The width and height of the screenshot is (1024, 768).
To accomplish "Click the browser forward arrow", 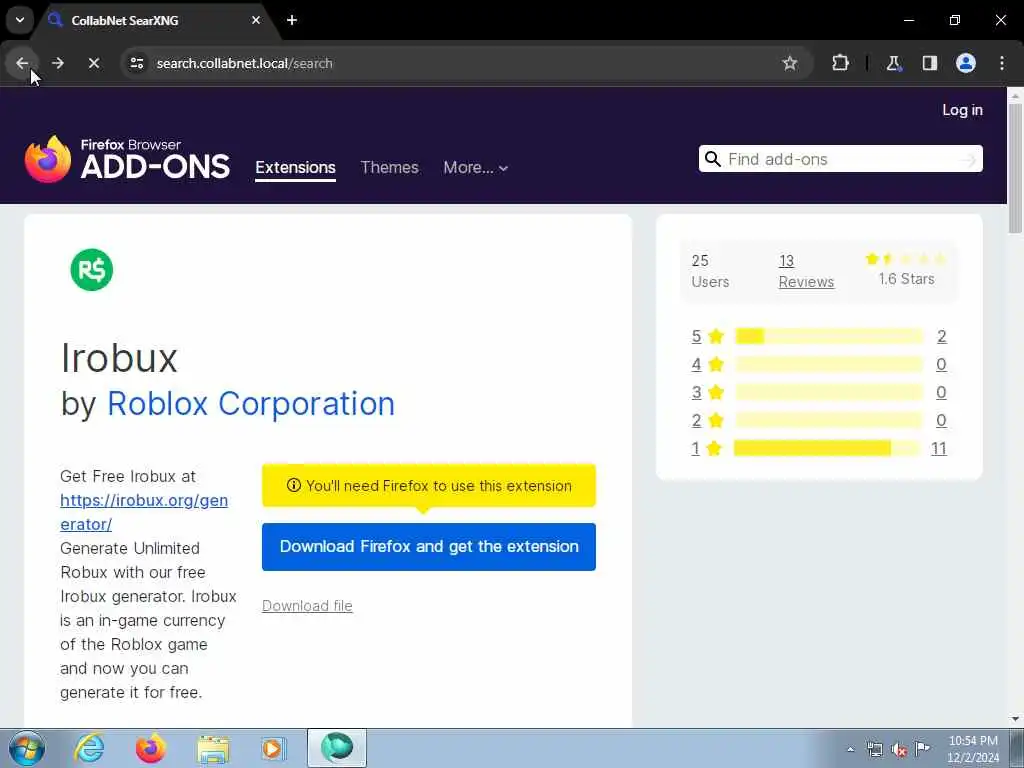I will 58,63.
